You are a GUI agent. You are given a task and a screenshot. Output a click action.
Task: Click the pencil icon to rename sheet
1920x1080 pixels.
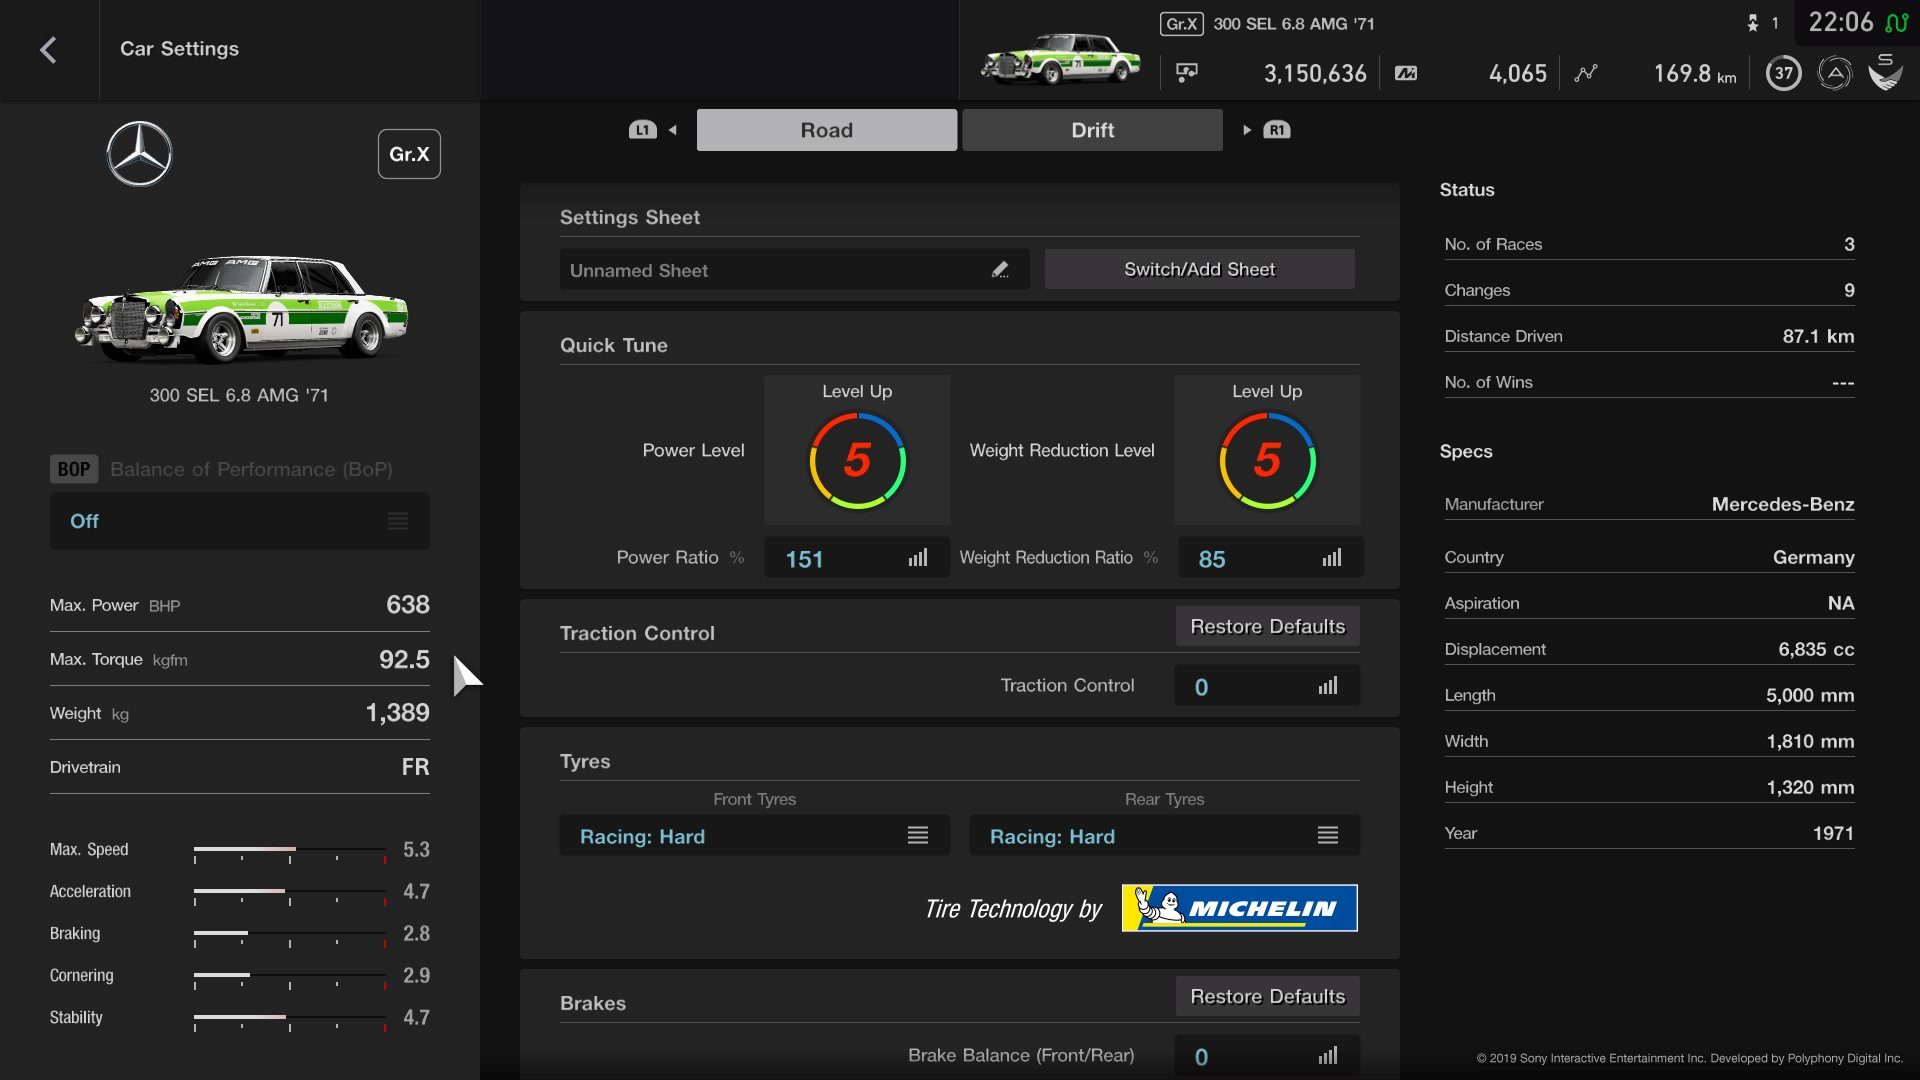1000,270
